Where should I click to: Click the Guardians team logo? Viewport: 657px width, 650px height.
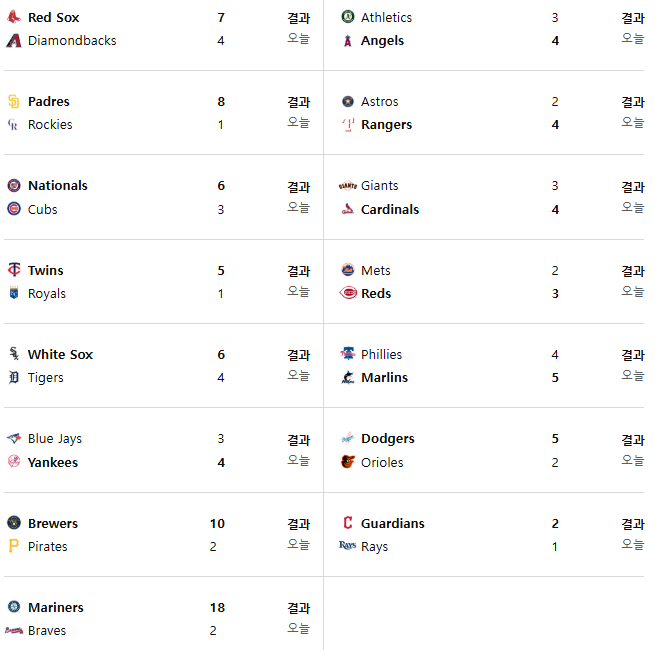point(348,523)
